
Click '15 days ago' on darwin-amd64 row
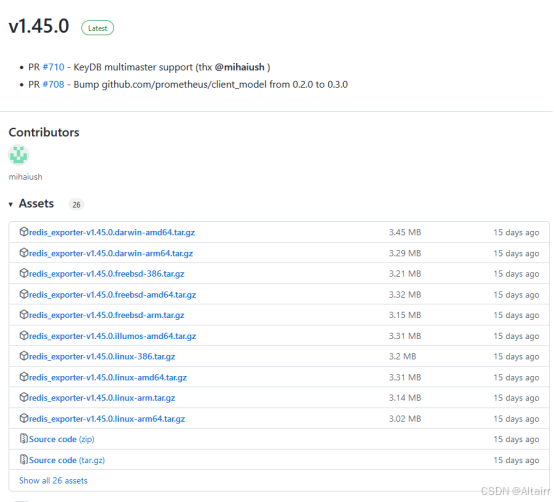click(516, 232)
